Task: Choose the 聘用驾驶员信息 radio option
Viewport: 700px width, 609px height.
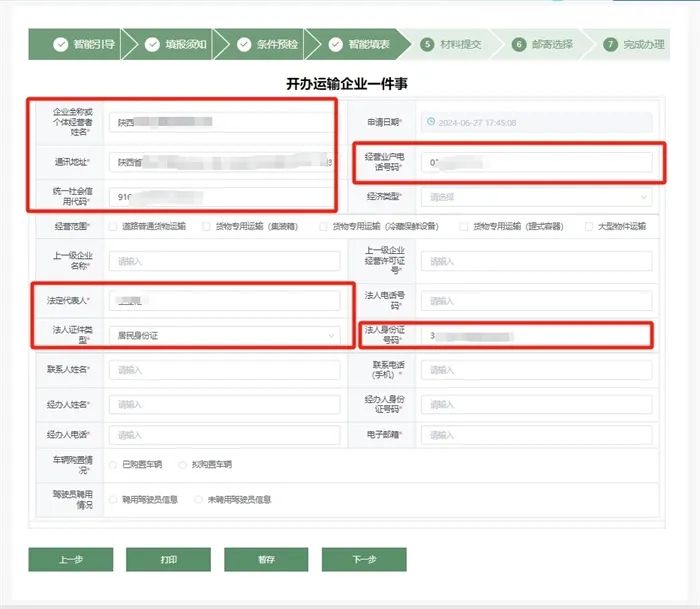Action: click(113, 499)
